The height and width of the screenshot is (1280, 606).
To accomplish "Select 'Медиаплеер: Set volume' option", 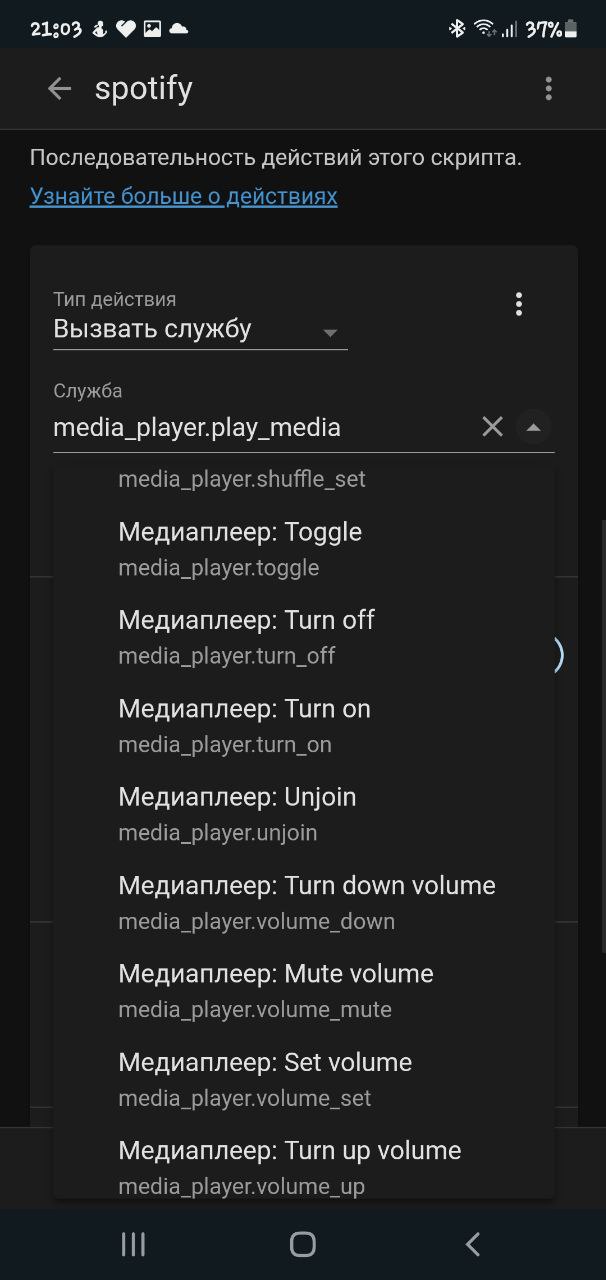I will 304,1079.
